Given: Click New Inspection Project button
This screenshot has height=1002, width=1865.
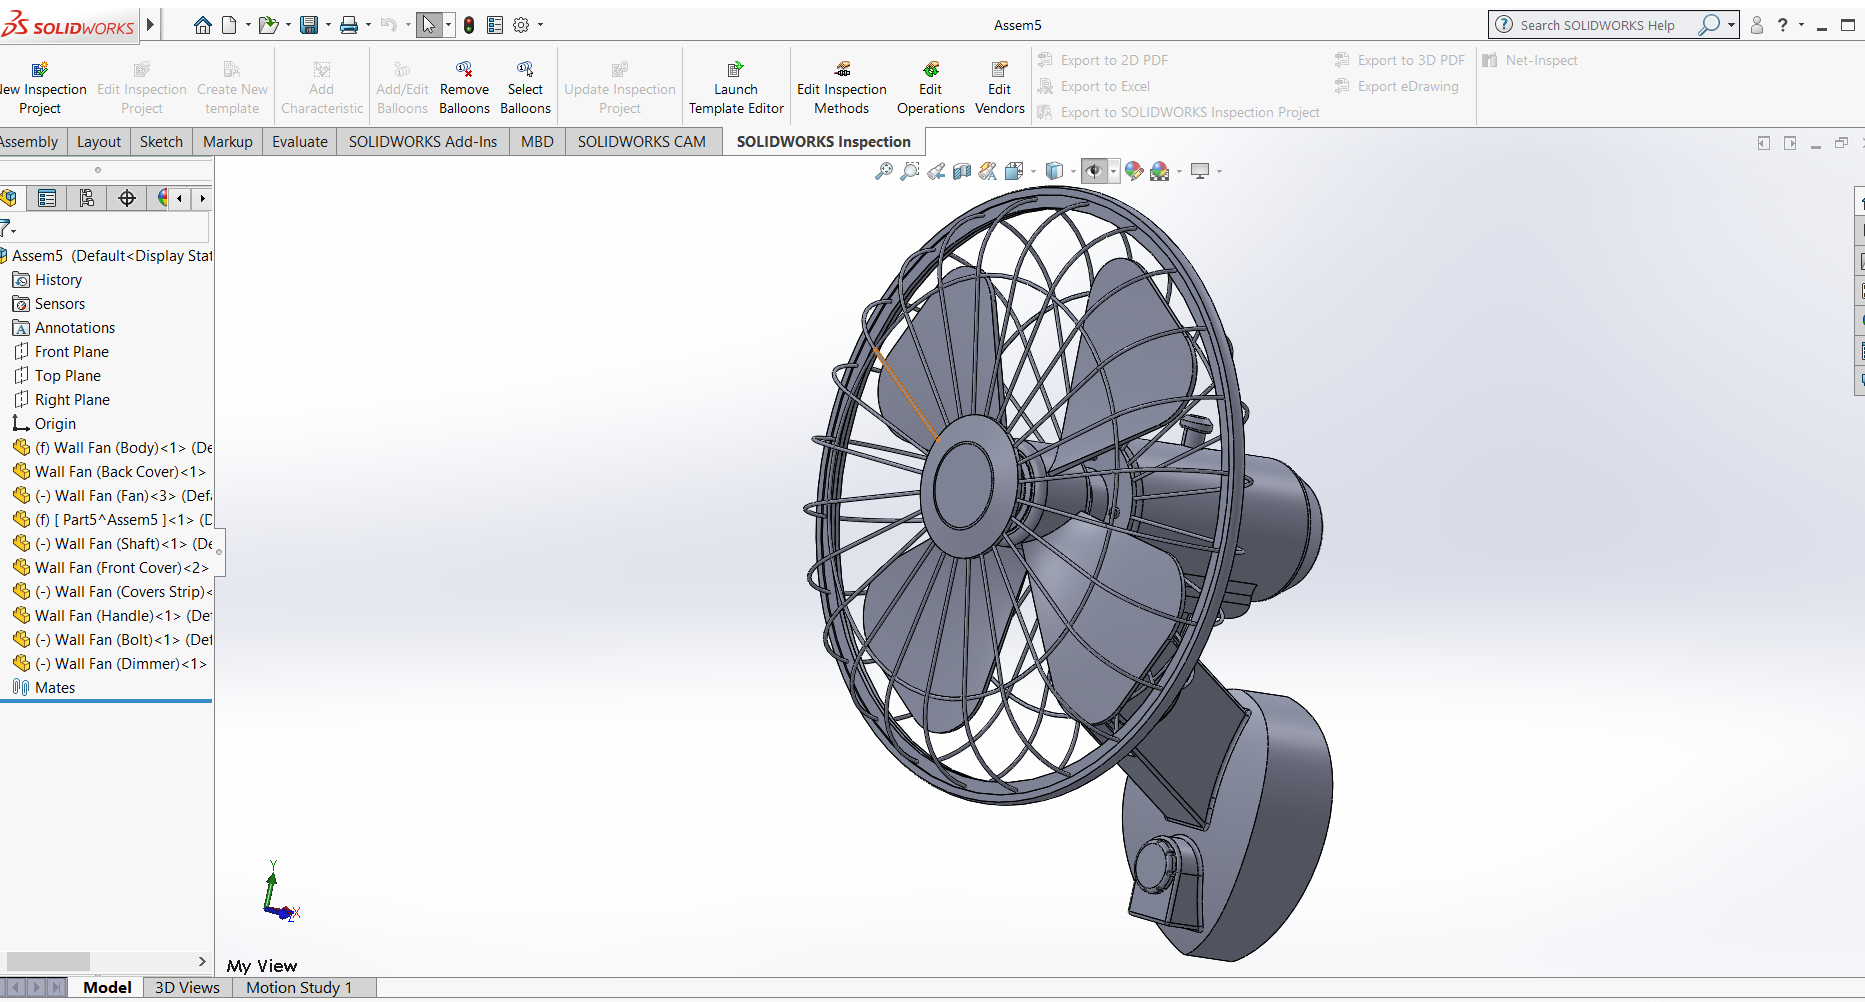Looking at the screenshot, I should click(40, 88).
